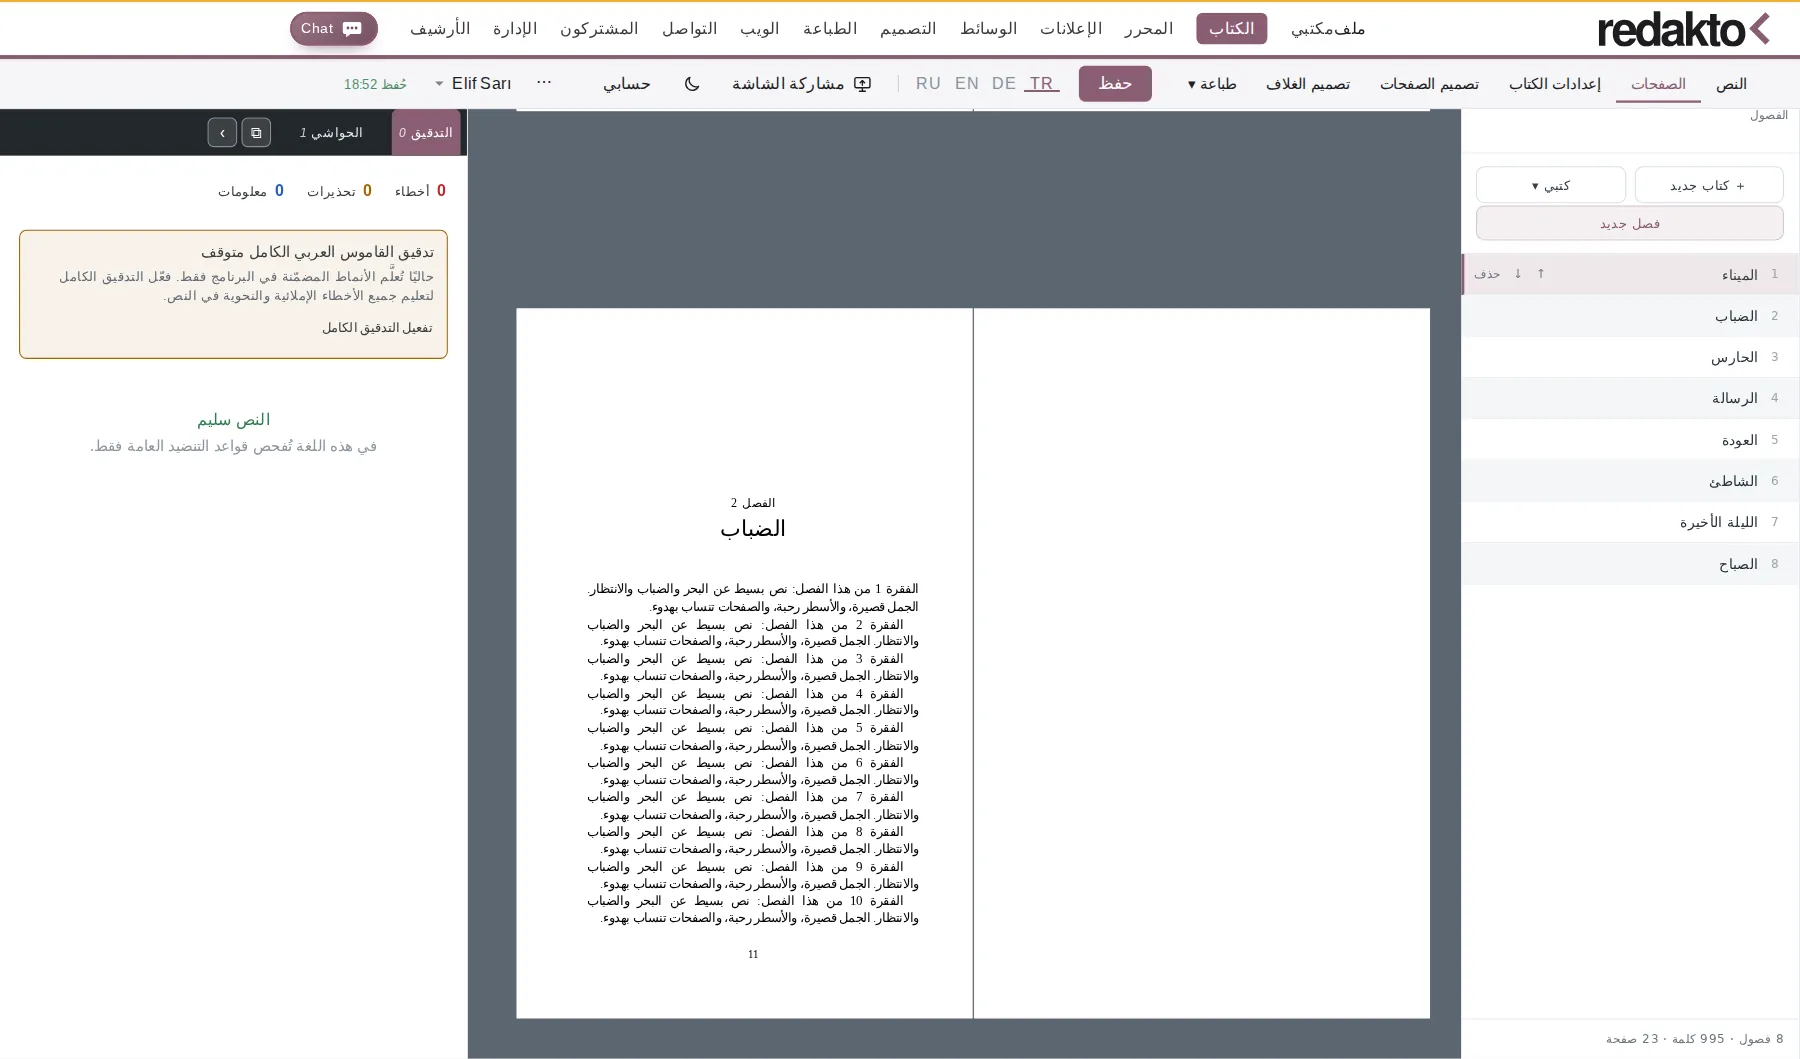Select chapter 4 الرسالة
This screenshot has width=1800, height=1059.
[1630, 398]
